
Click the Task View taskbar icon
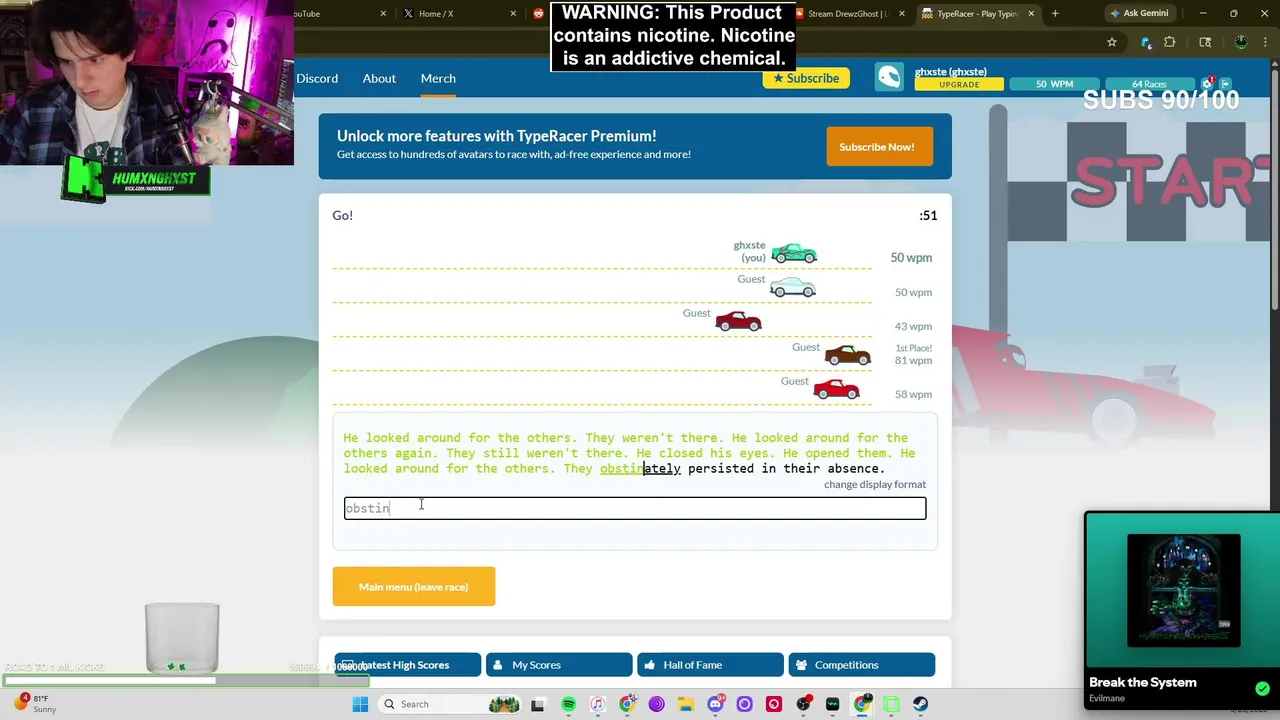pos(537,704)
